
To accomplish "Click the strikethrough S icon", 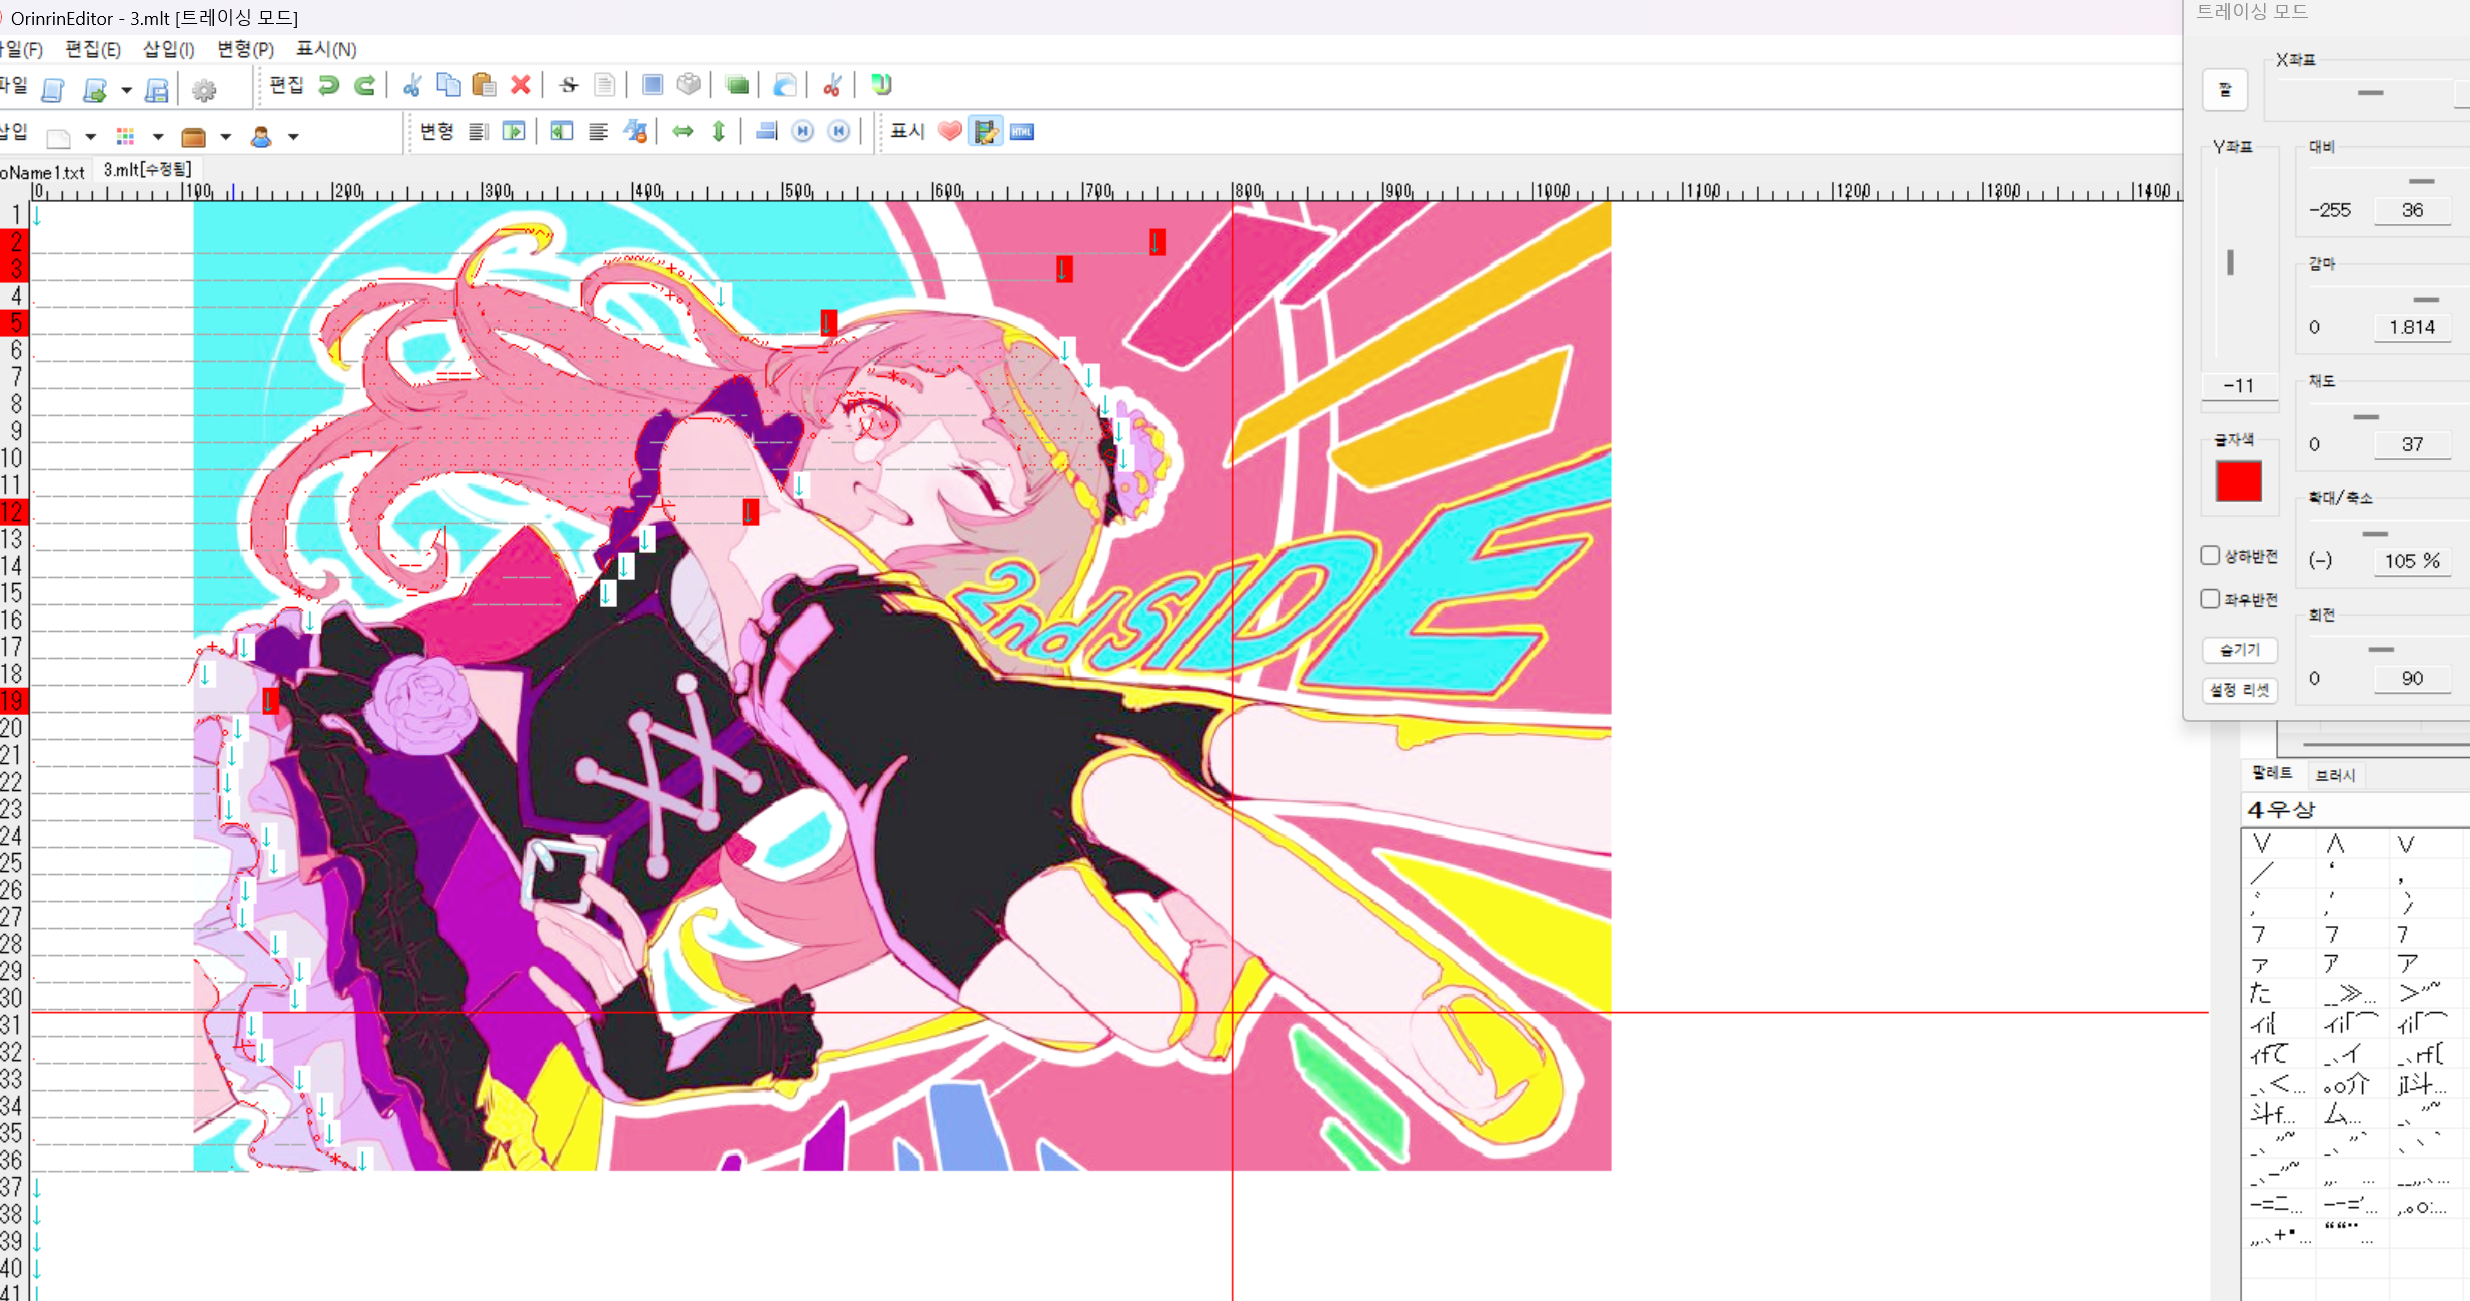I will [x=569, y=86].
